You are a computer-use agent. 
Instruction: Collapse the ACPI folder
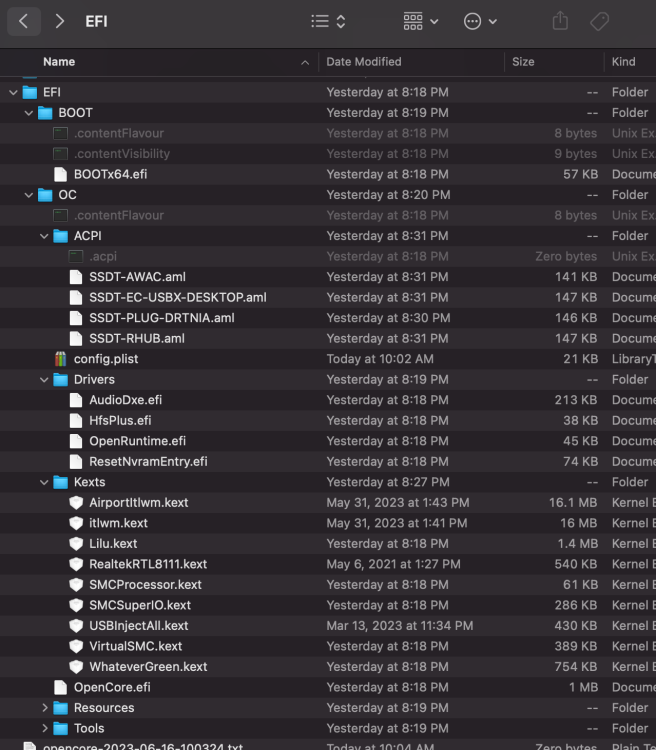coord(44,236)
